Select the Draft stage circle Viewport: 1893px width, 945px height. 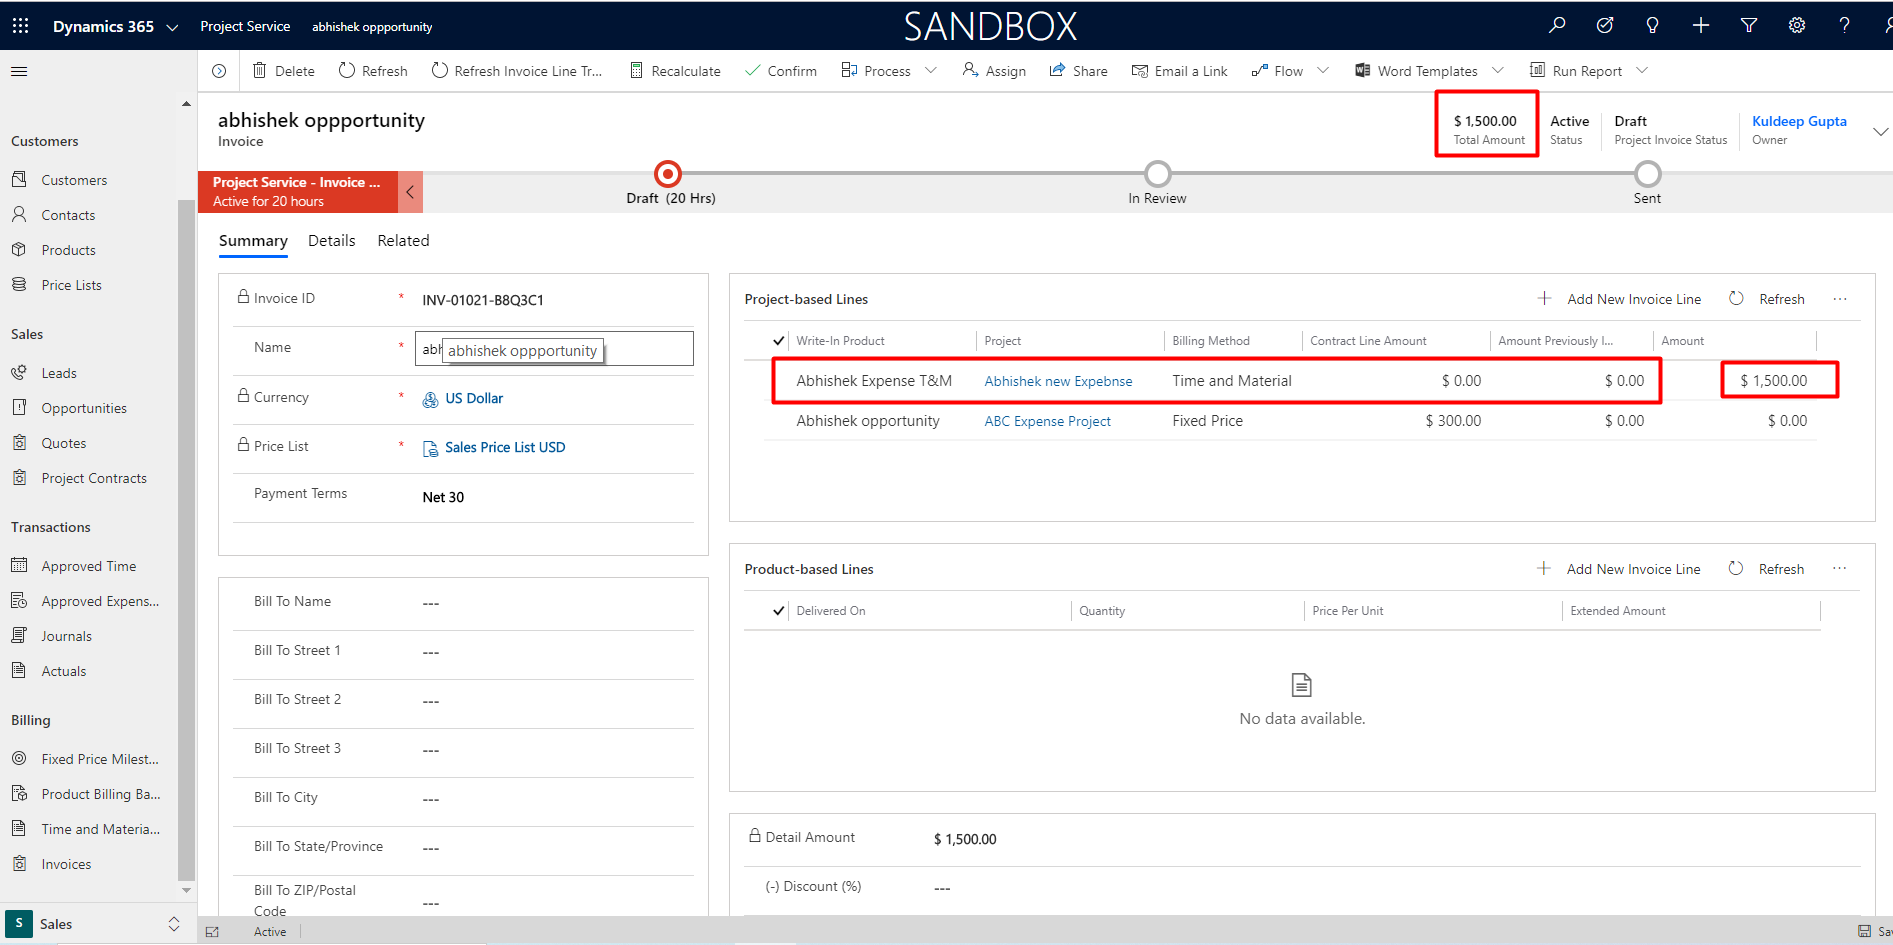pyautogui.click(x=668, y=174)
